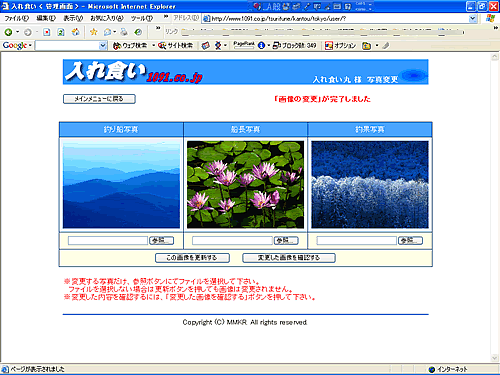Image resolution: width=500 pixels, height=375 pixels.
Task: Click the Copyright (C) MMKR footer text
Action: click(245, 322)
